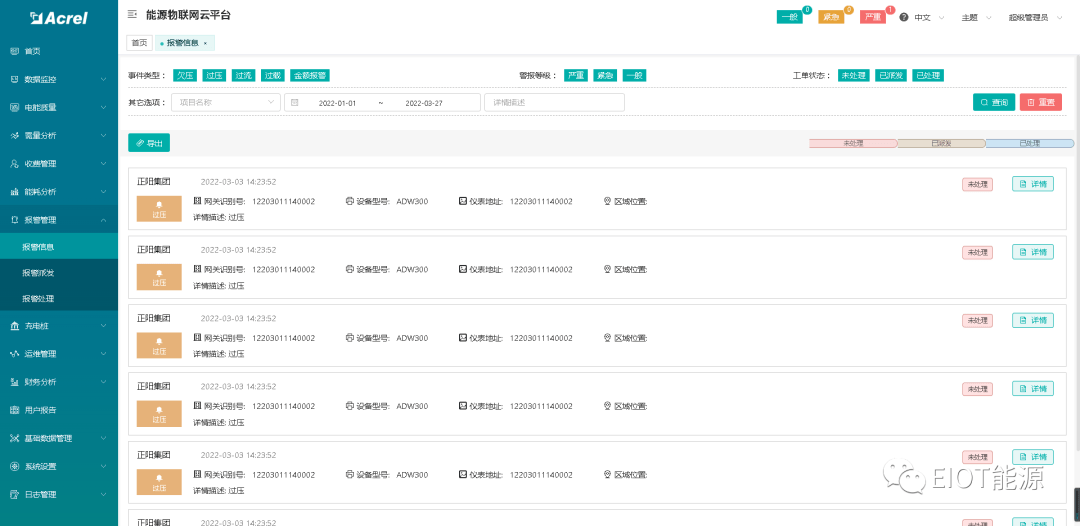Switch to the 首页 tab
The width and height of the screenshot is (1080, 526).
click(139, 43)
